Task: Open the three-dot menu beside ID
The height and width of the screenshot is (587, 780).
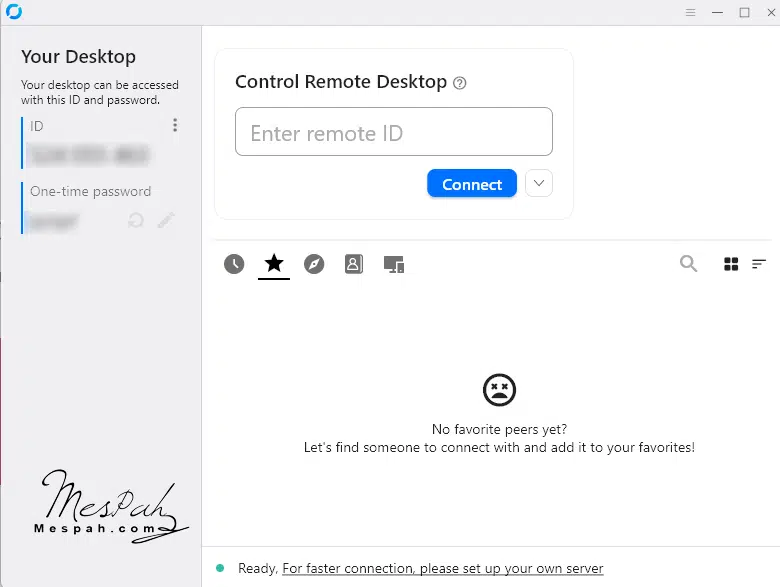Action: 175,125
